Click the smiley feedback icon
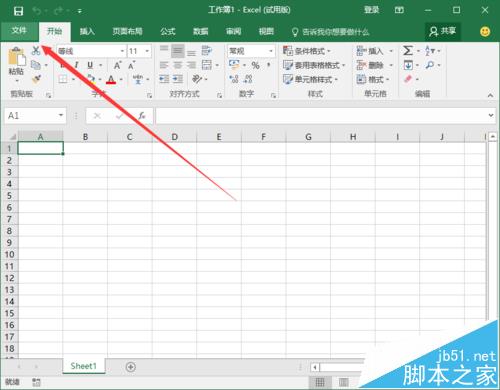Image resolution: width=500 pixels, height=390 pixels. tap(485, 31)
